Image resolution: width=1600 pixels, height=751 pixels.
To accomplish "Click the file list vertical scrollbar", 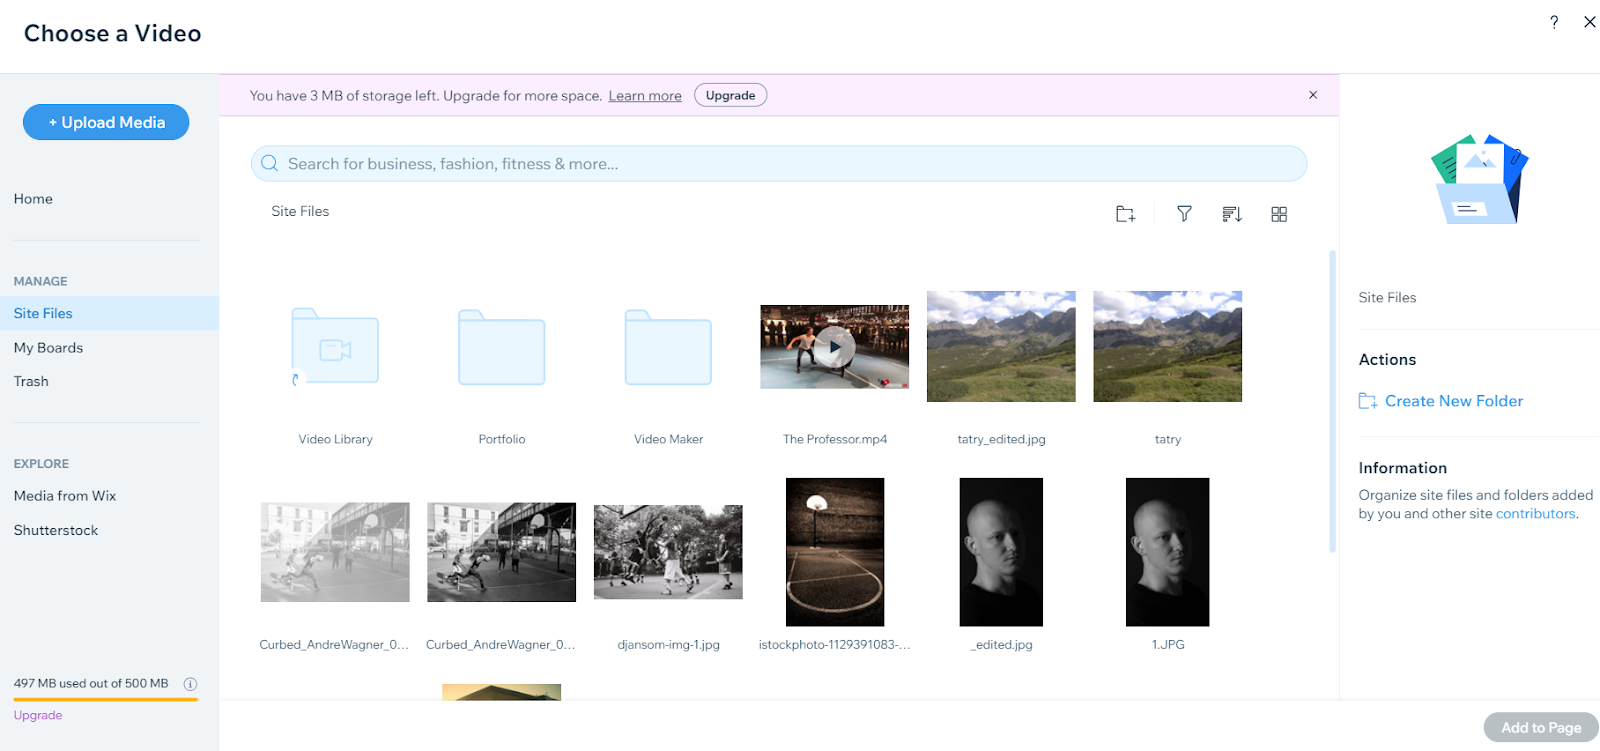I will 1332,400.
